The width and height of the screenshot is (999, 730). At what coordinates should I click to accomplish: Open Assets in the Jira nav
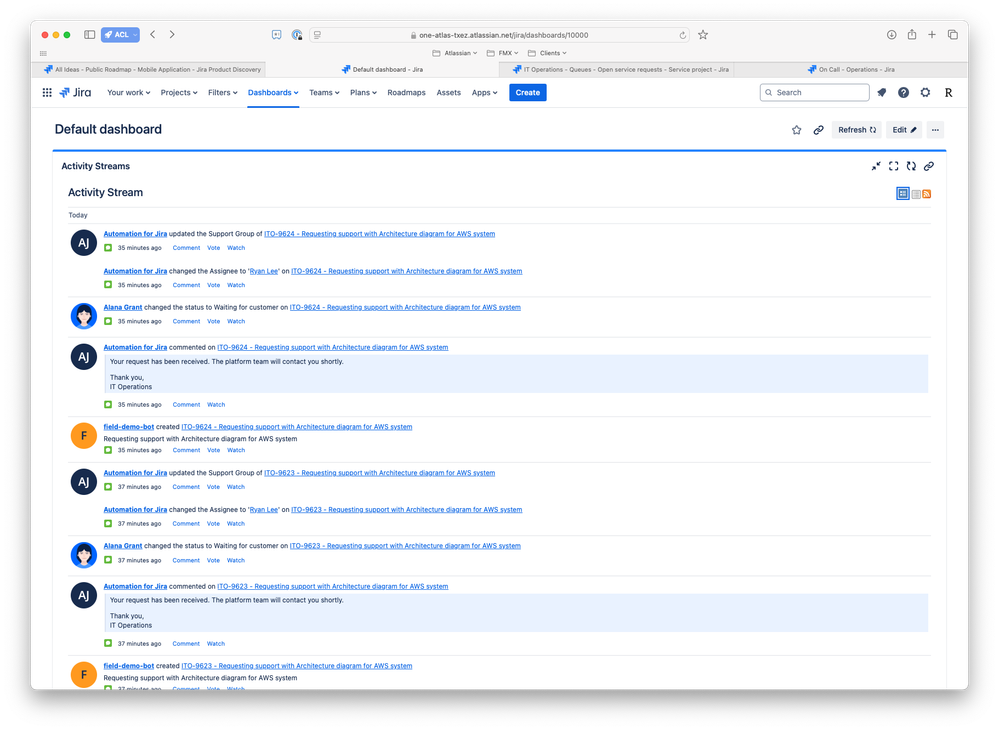tap(448, 92)
